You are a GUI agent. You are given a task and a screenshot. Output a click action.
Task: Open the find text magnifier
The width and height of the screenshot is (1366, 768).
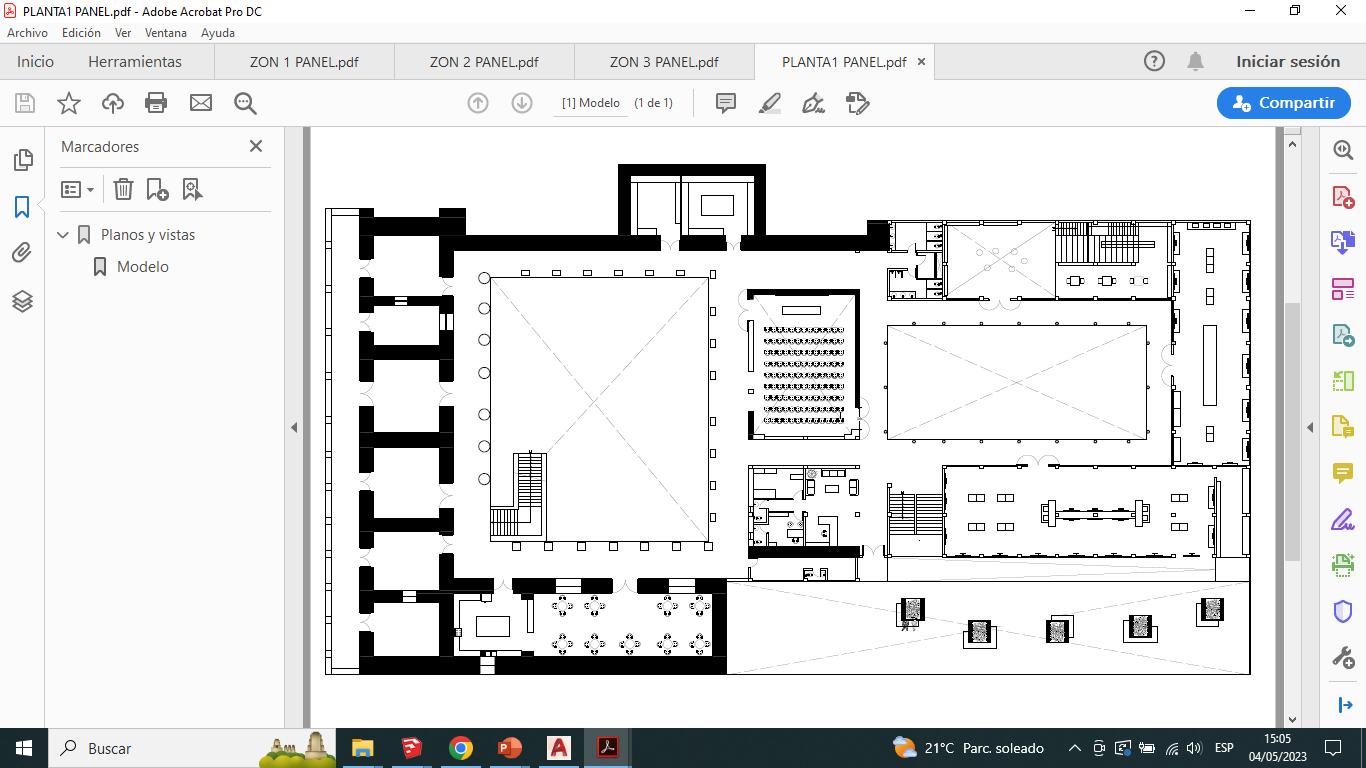[x=245, y=103]
